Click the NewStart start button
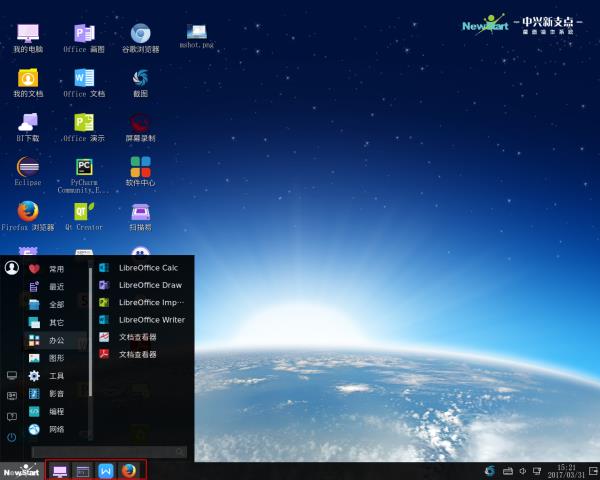 click(x=20, y=470)
